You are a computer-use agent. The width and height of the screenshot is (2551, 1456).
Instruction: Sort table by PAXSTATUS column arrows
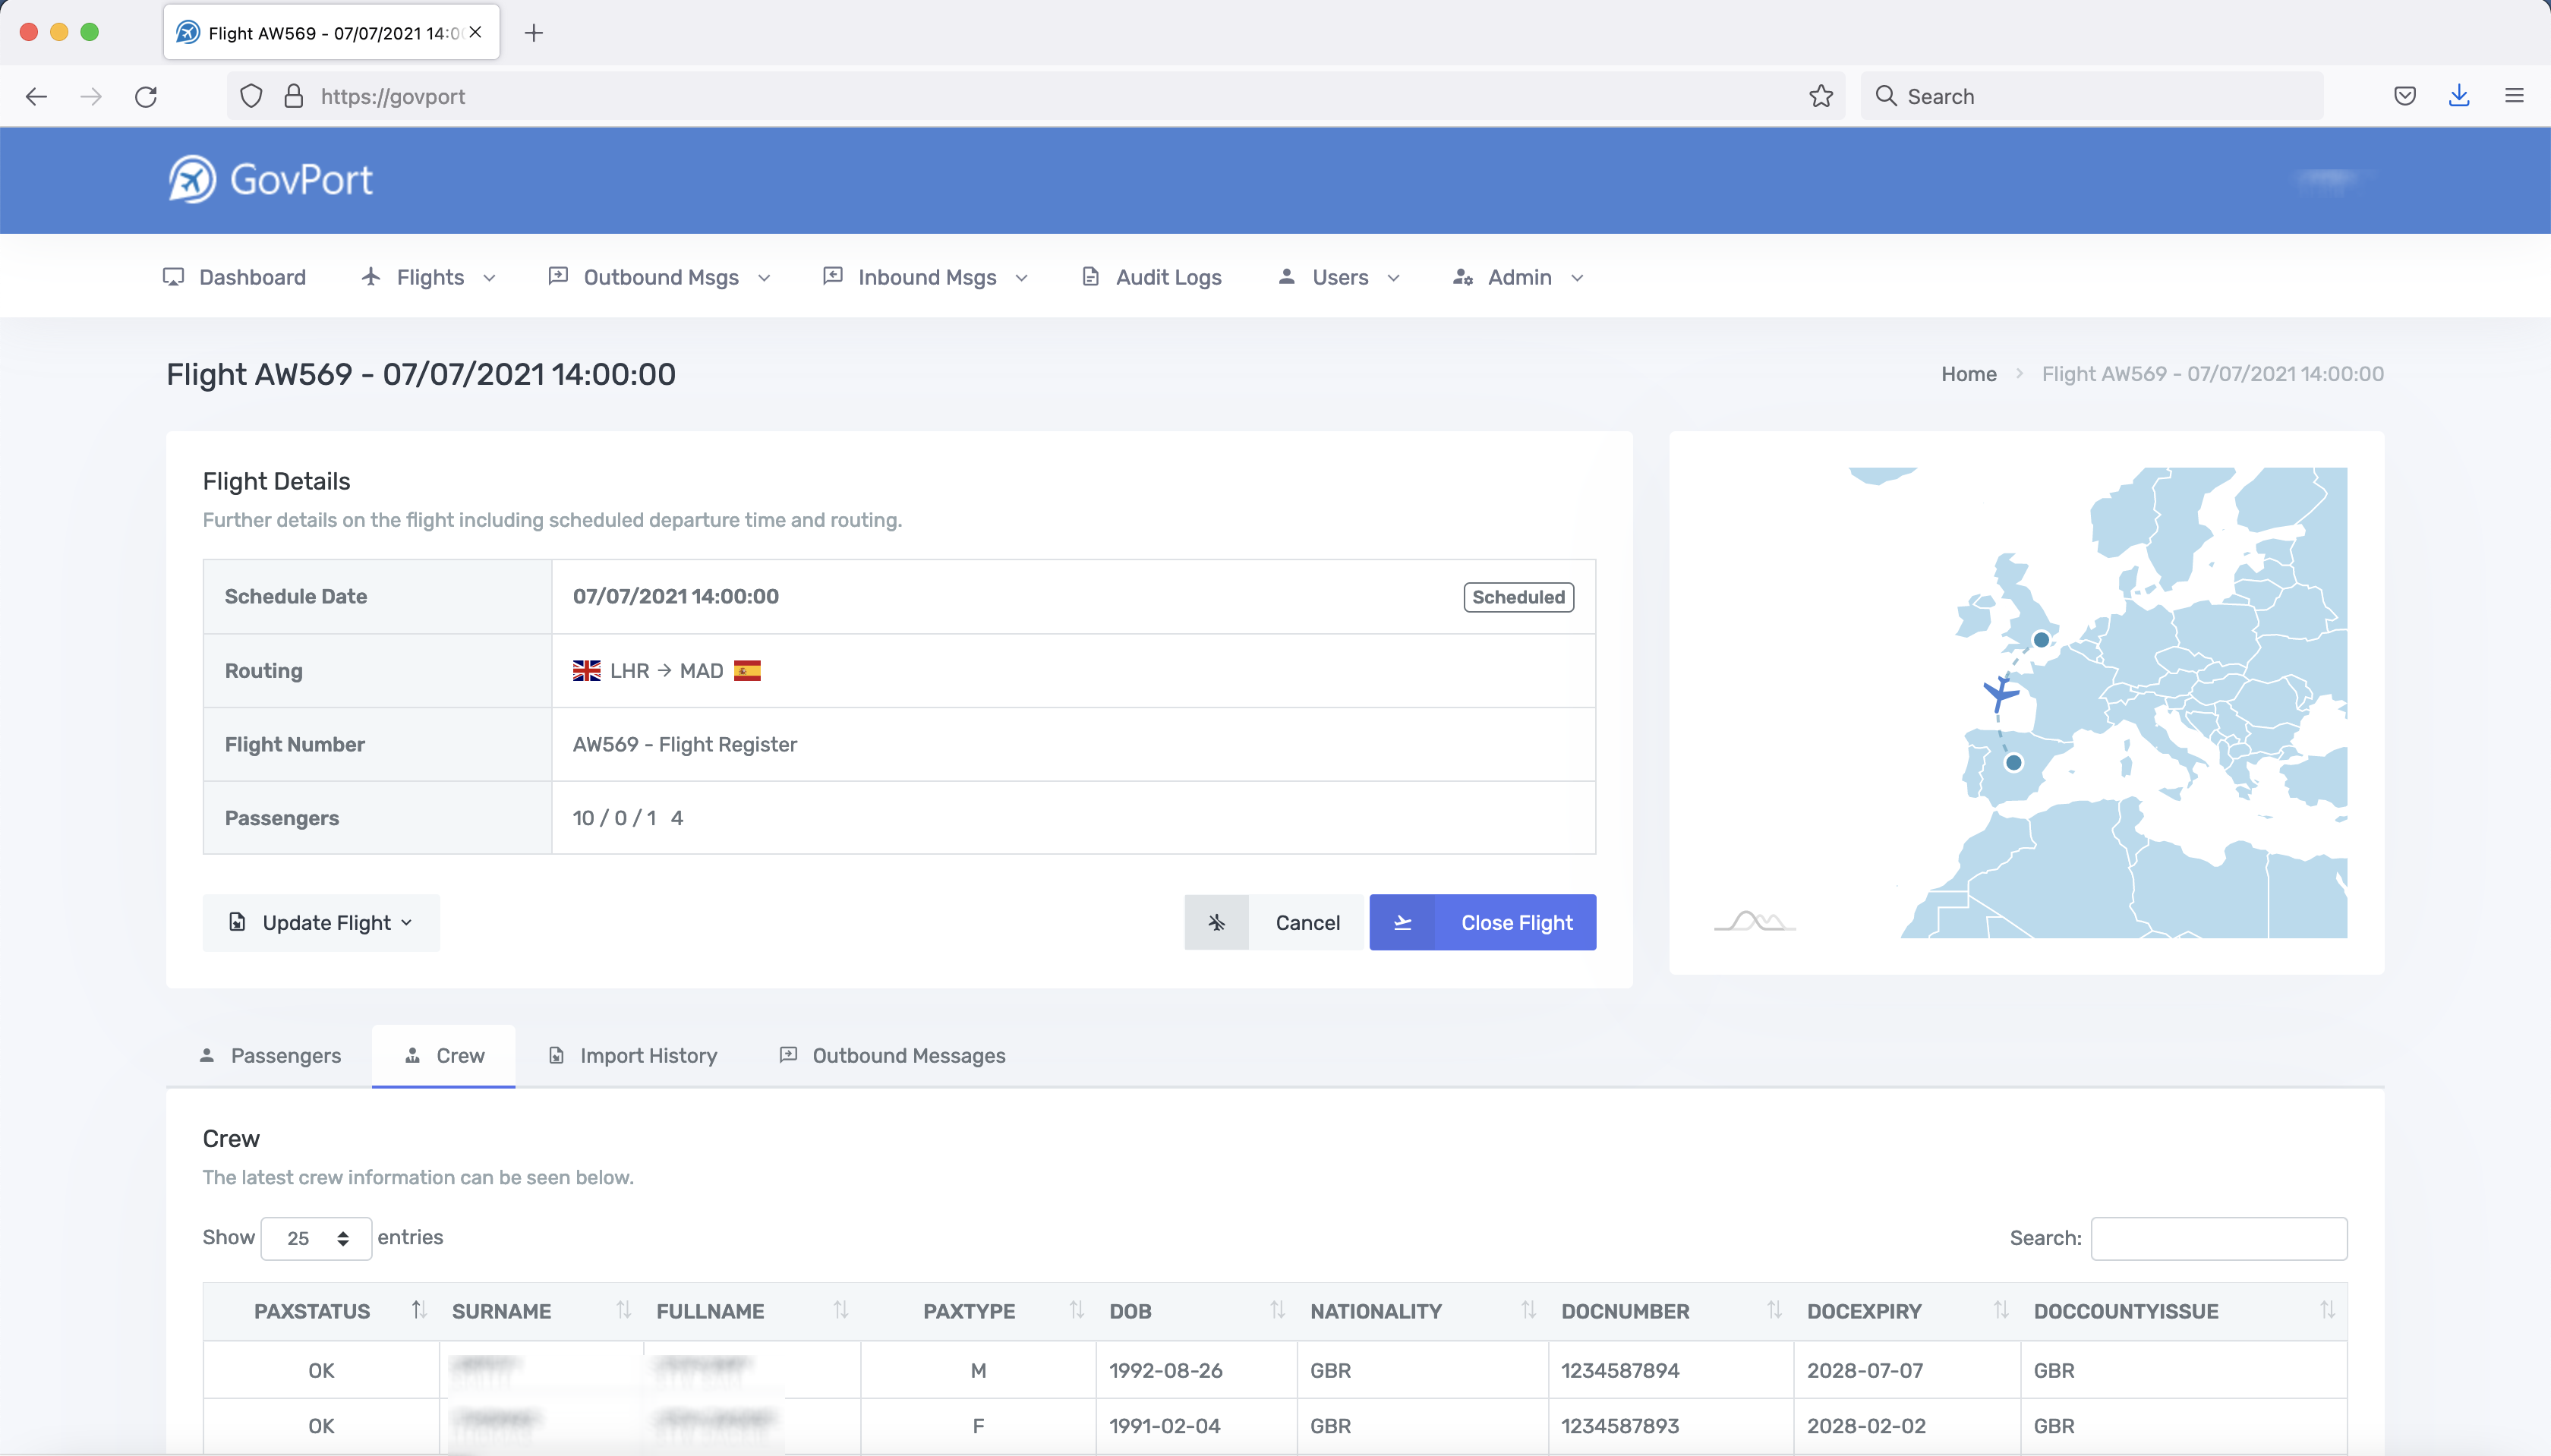[x=419, y=1310]
